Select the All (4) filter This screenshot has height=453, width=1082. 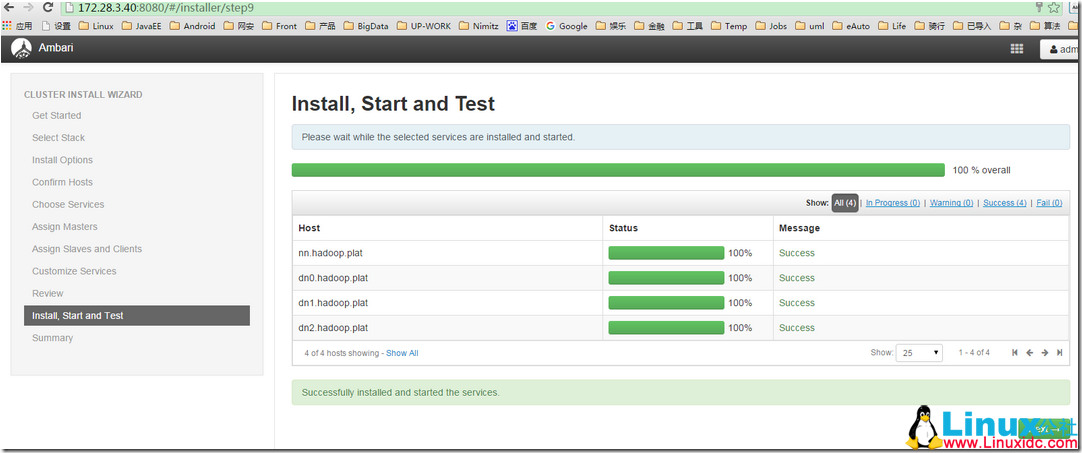pyautogui.click(x=845, y=203)
